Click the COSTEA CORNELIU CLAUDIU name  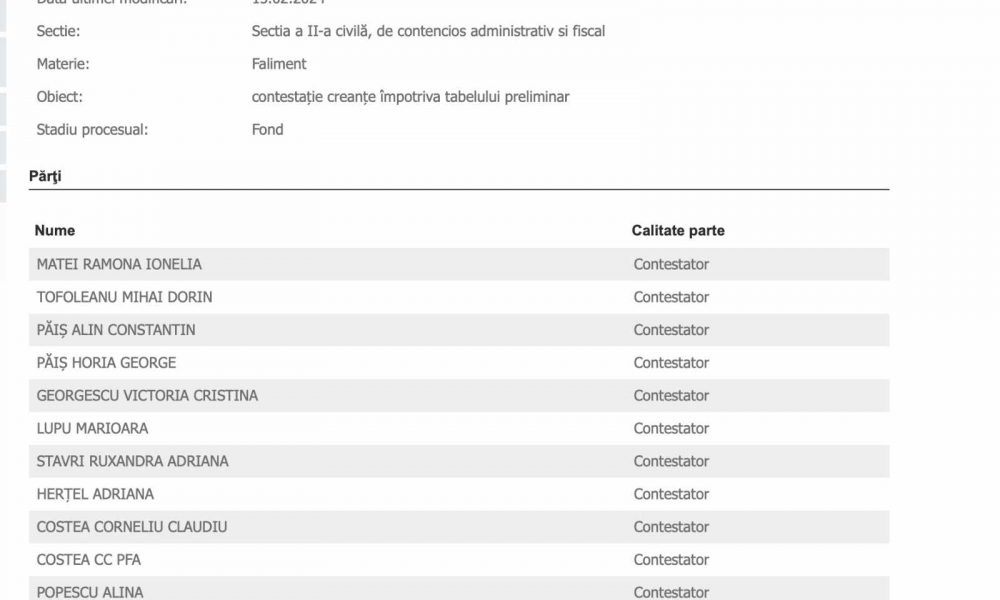pos(132,527)
